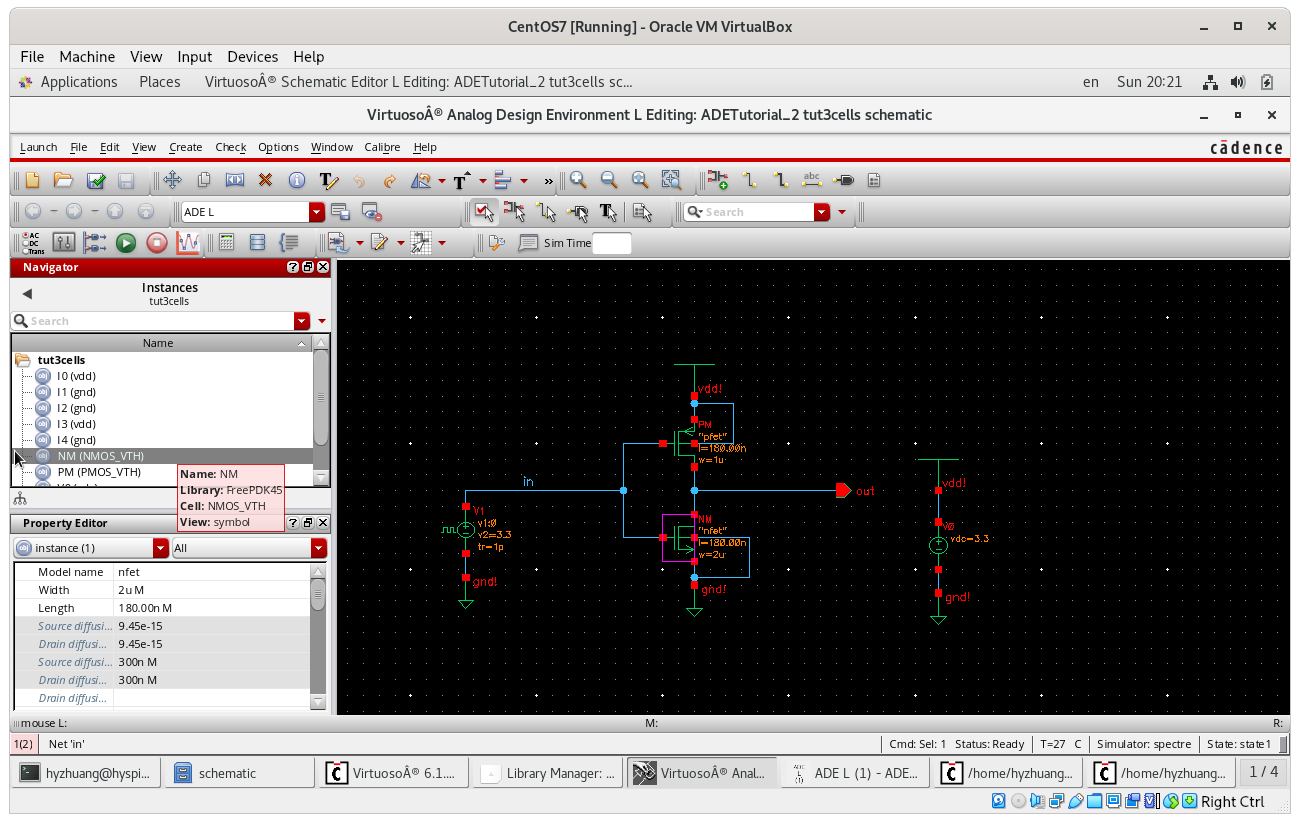The image size is (1300, 823).
Task: Switch to ADE L (1) taskbar window
Action: [855, 773]
